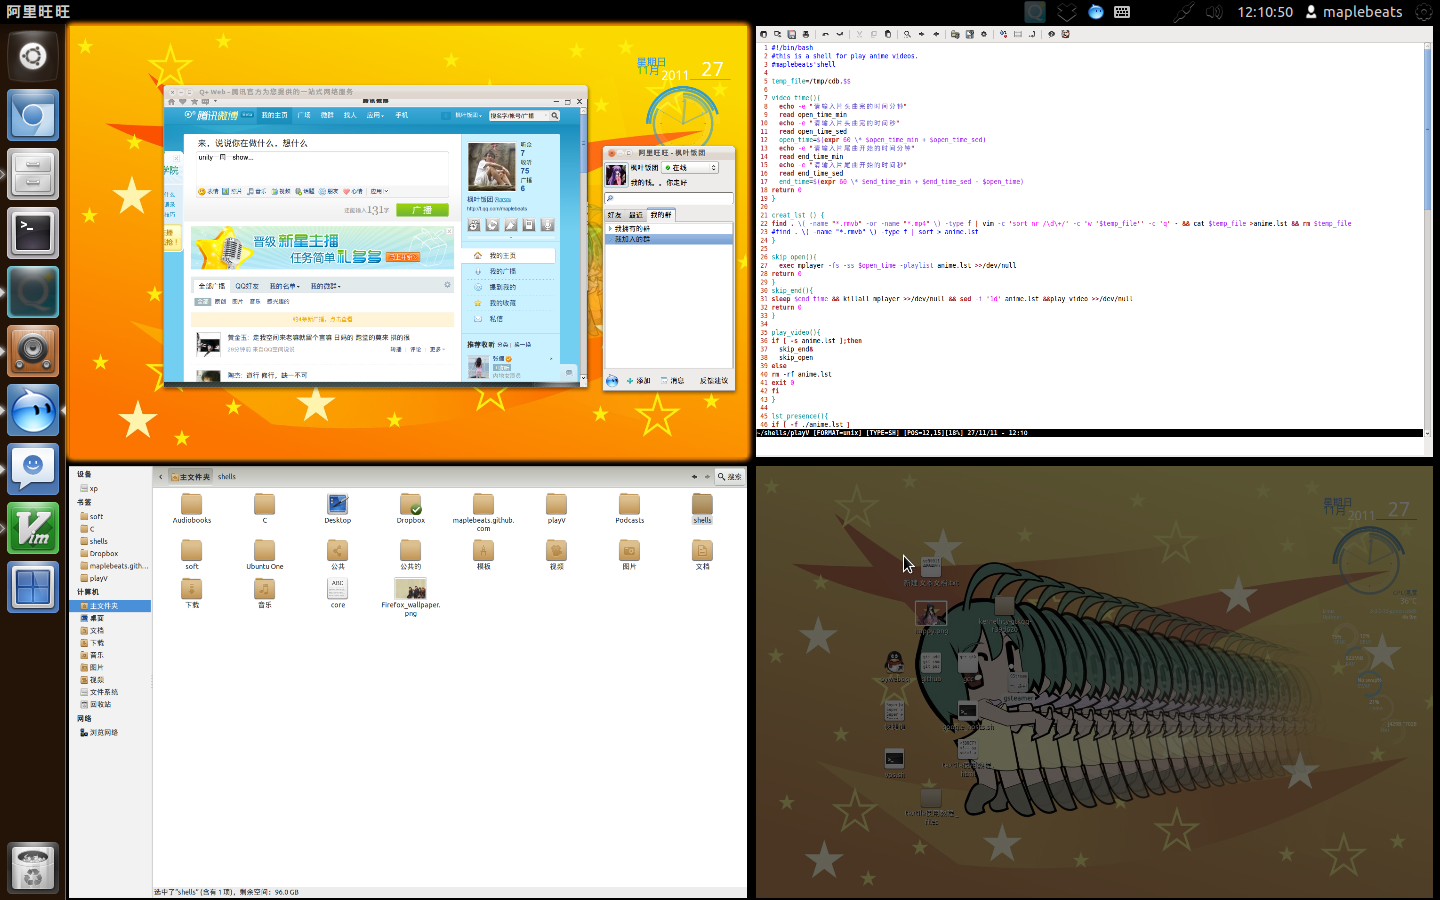Switch to the first tab in AliWangWang window
The width and height of the screenshot is (1440, 900).
[x=615, y=215]
